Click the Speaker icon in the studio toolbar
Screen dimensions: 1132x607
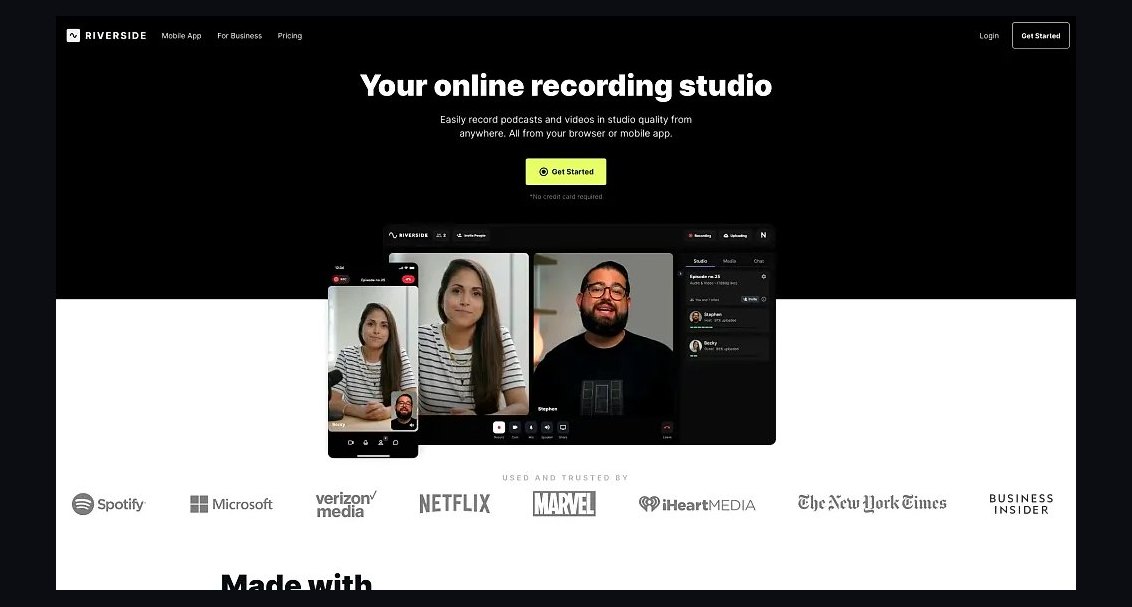(x=547, y=427)
